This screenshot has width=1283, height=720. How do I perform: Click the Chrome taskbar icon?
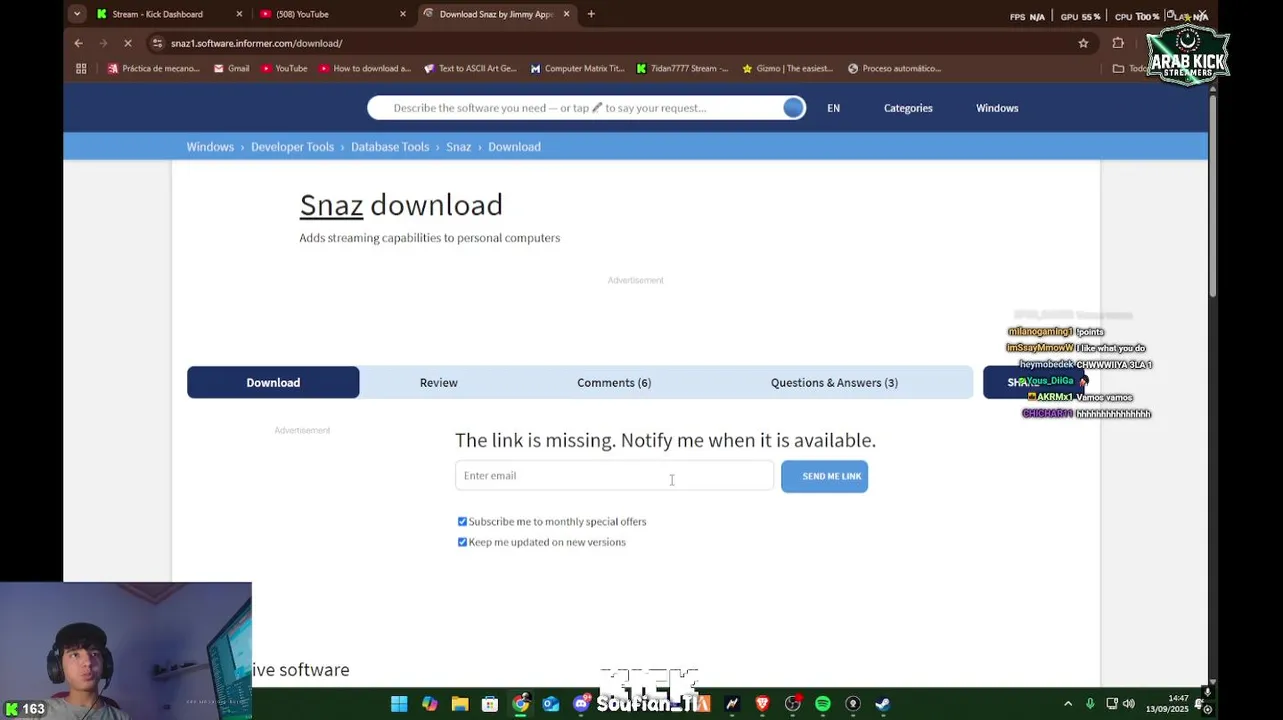[x=521, y=704]
